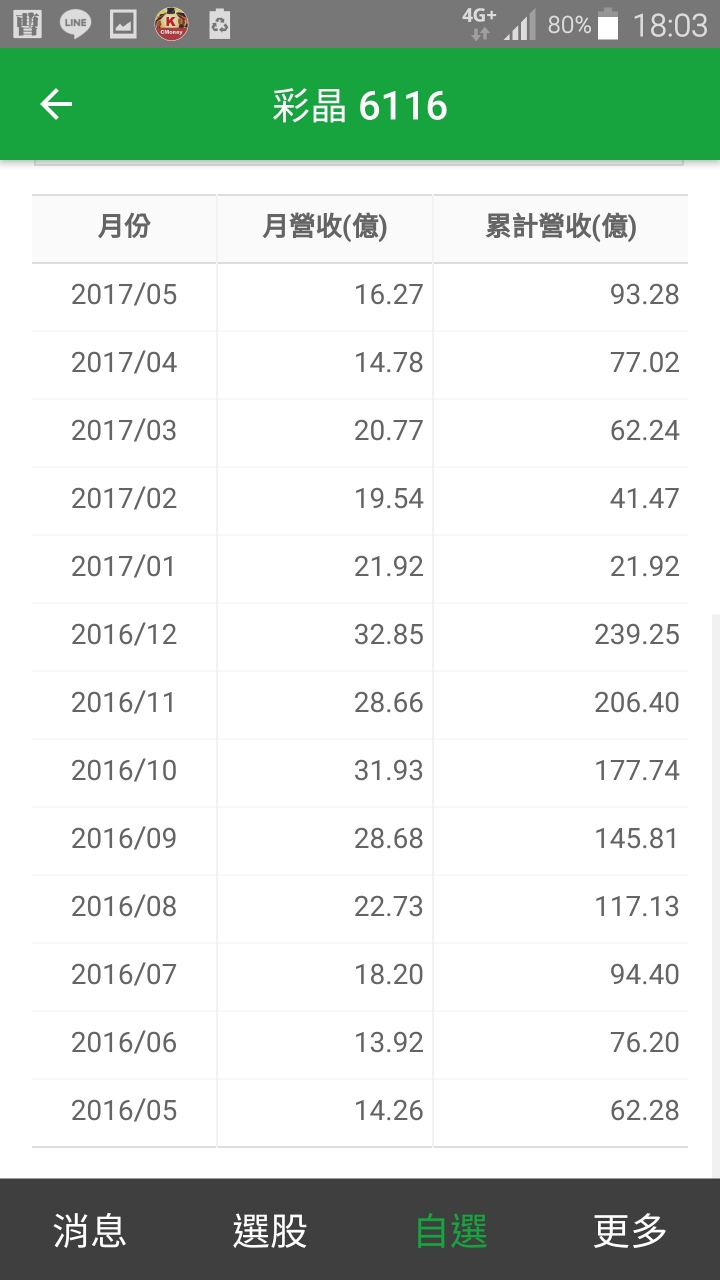Tap the signal strength icon
The image size is (720, 1280).
[x=520, y=24]
